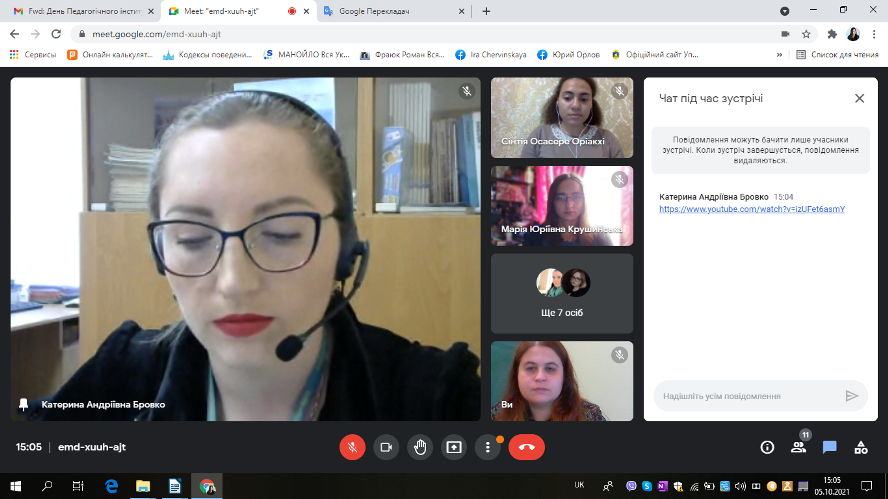888x499 pixels.
Task: Open the Chrome three-dot menu
Action: [874, 34]
